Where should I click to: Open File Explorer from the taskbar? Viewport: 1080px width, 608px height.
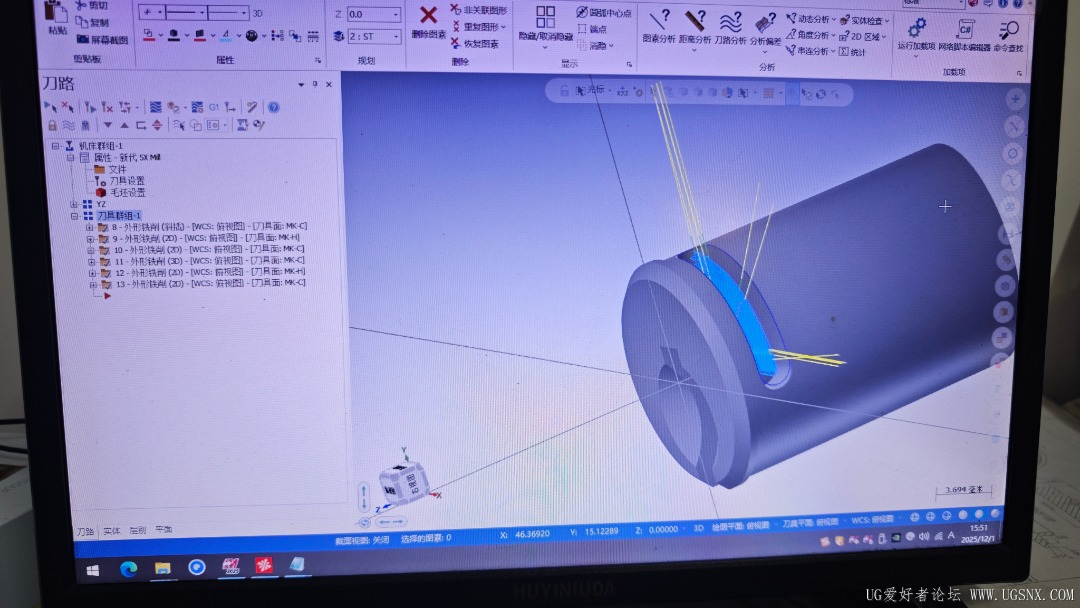163,568
